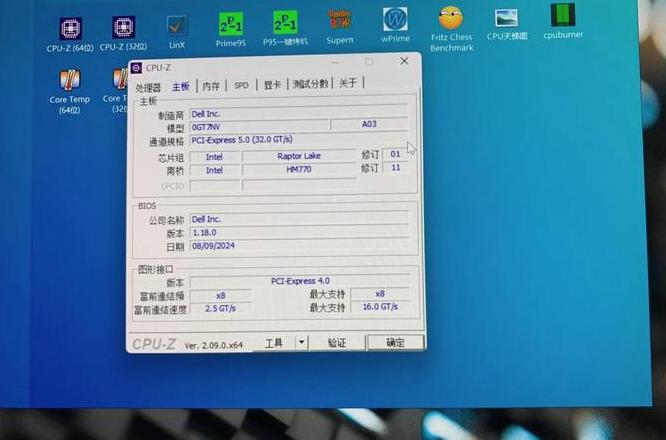Click the BIOS company Dell Inc. field

(299, 219)
